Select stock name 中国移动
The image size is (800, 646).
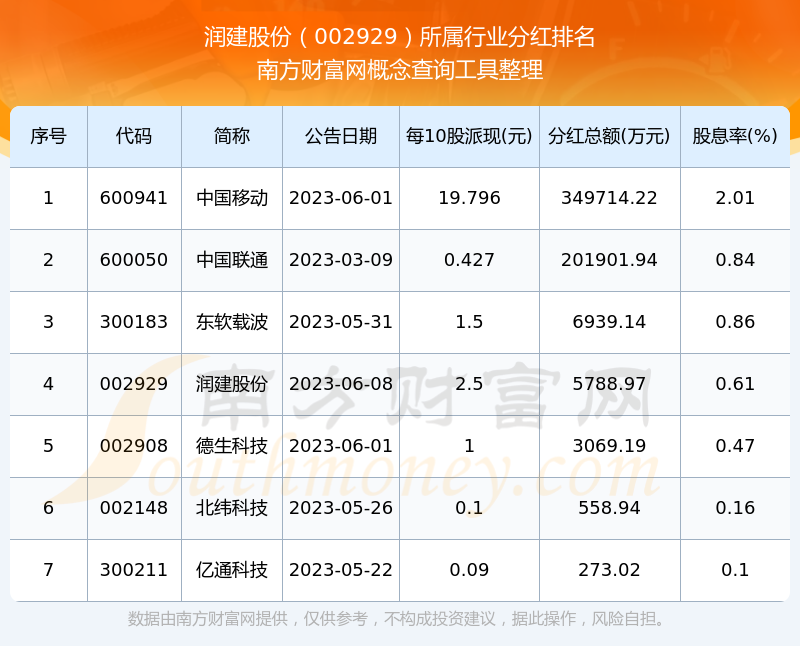[232, 198]
